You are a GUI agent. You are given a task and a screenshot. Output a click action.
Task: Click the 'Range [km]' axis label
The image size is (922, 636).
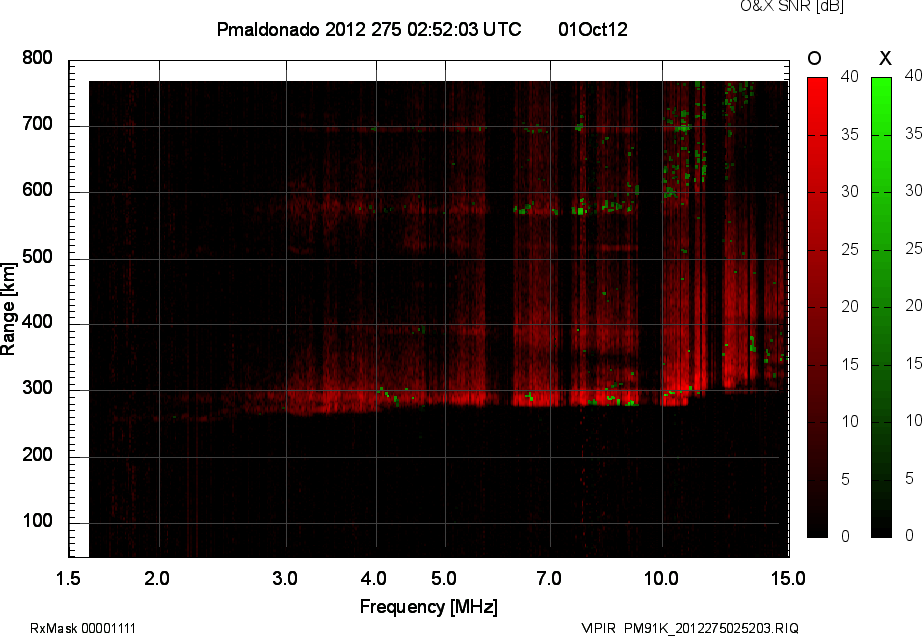8,309
